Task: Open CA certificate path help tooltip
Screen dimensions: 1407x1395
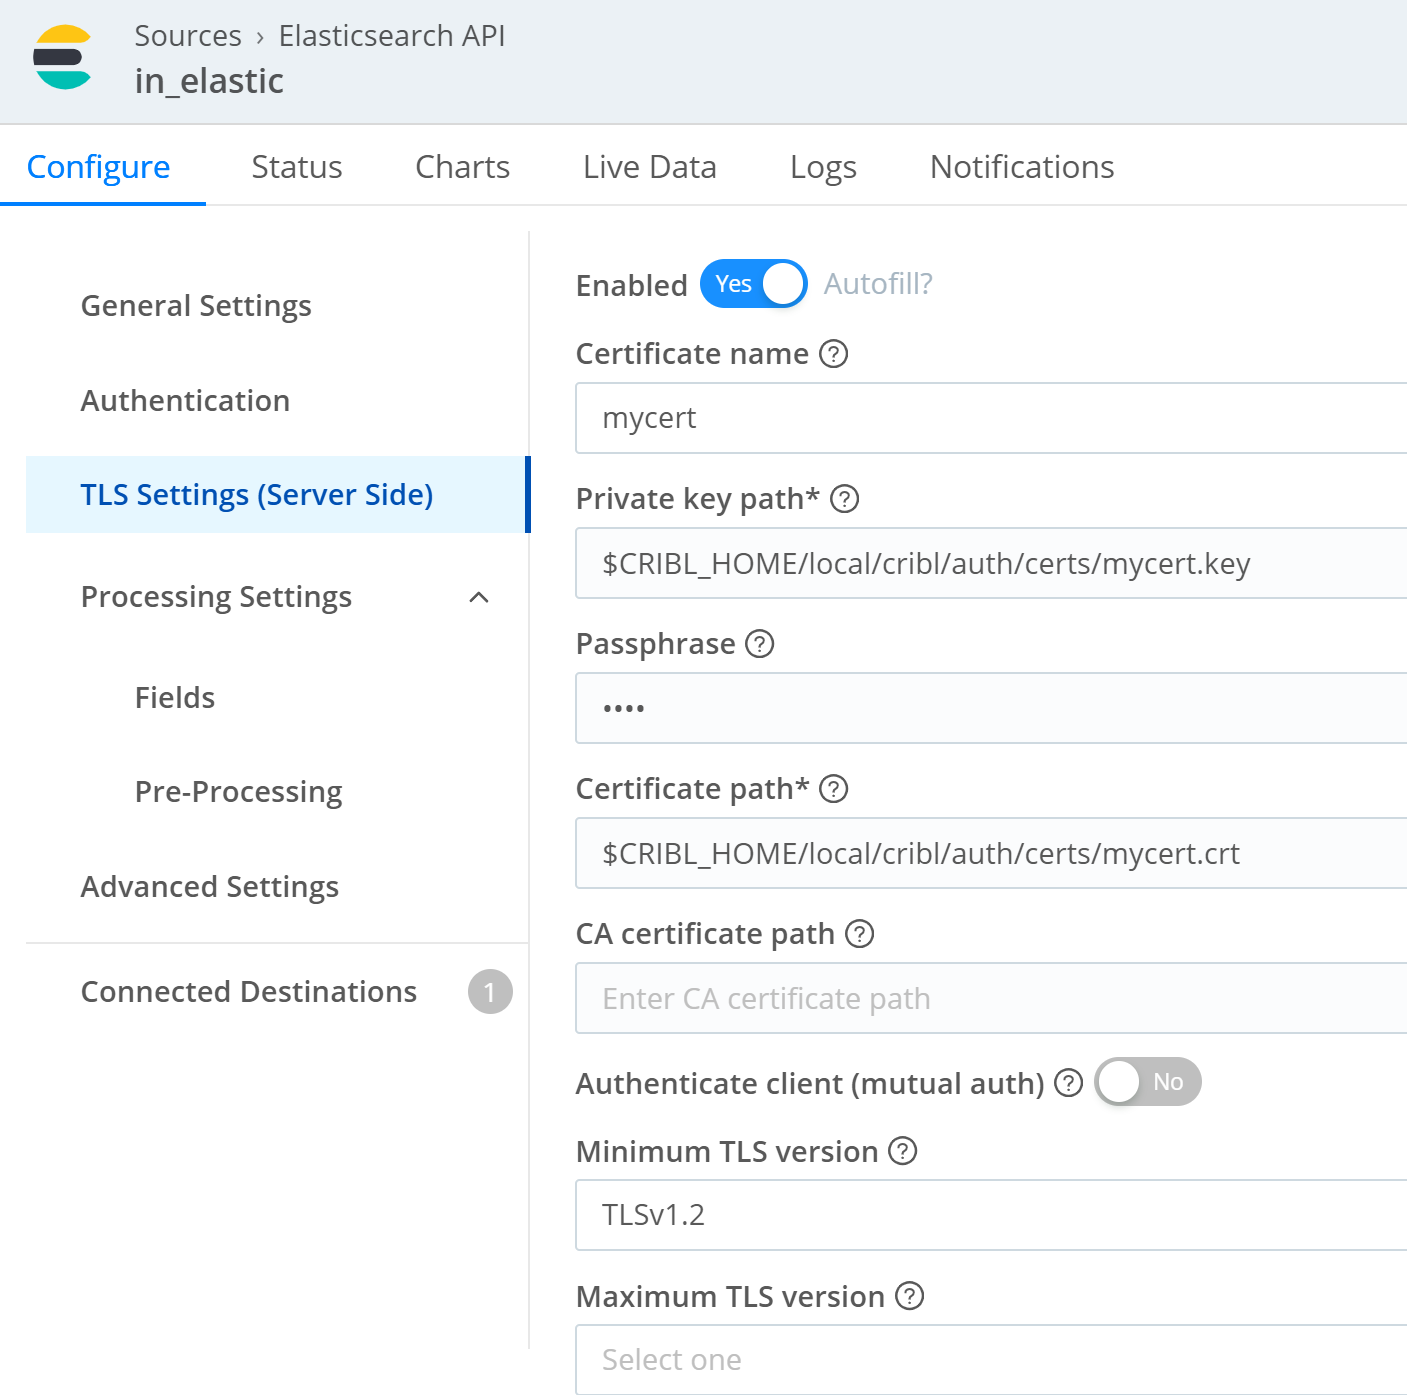Action: point(859,934)
